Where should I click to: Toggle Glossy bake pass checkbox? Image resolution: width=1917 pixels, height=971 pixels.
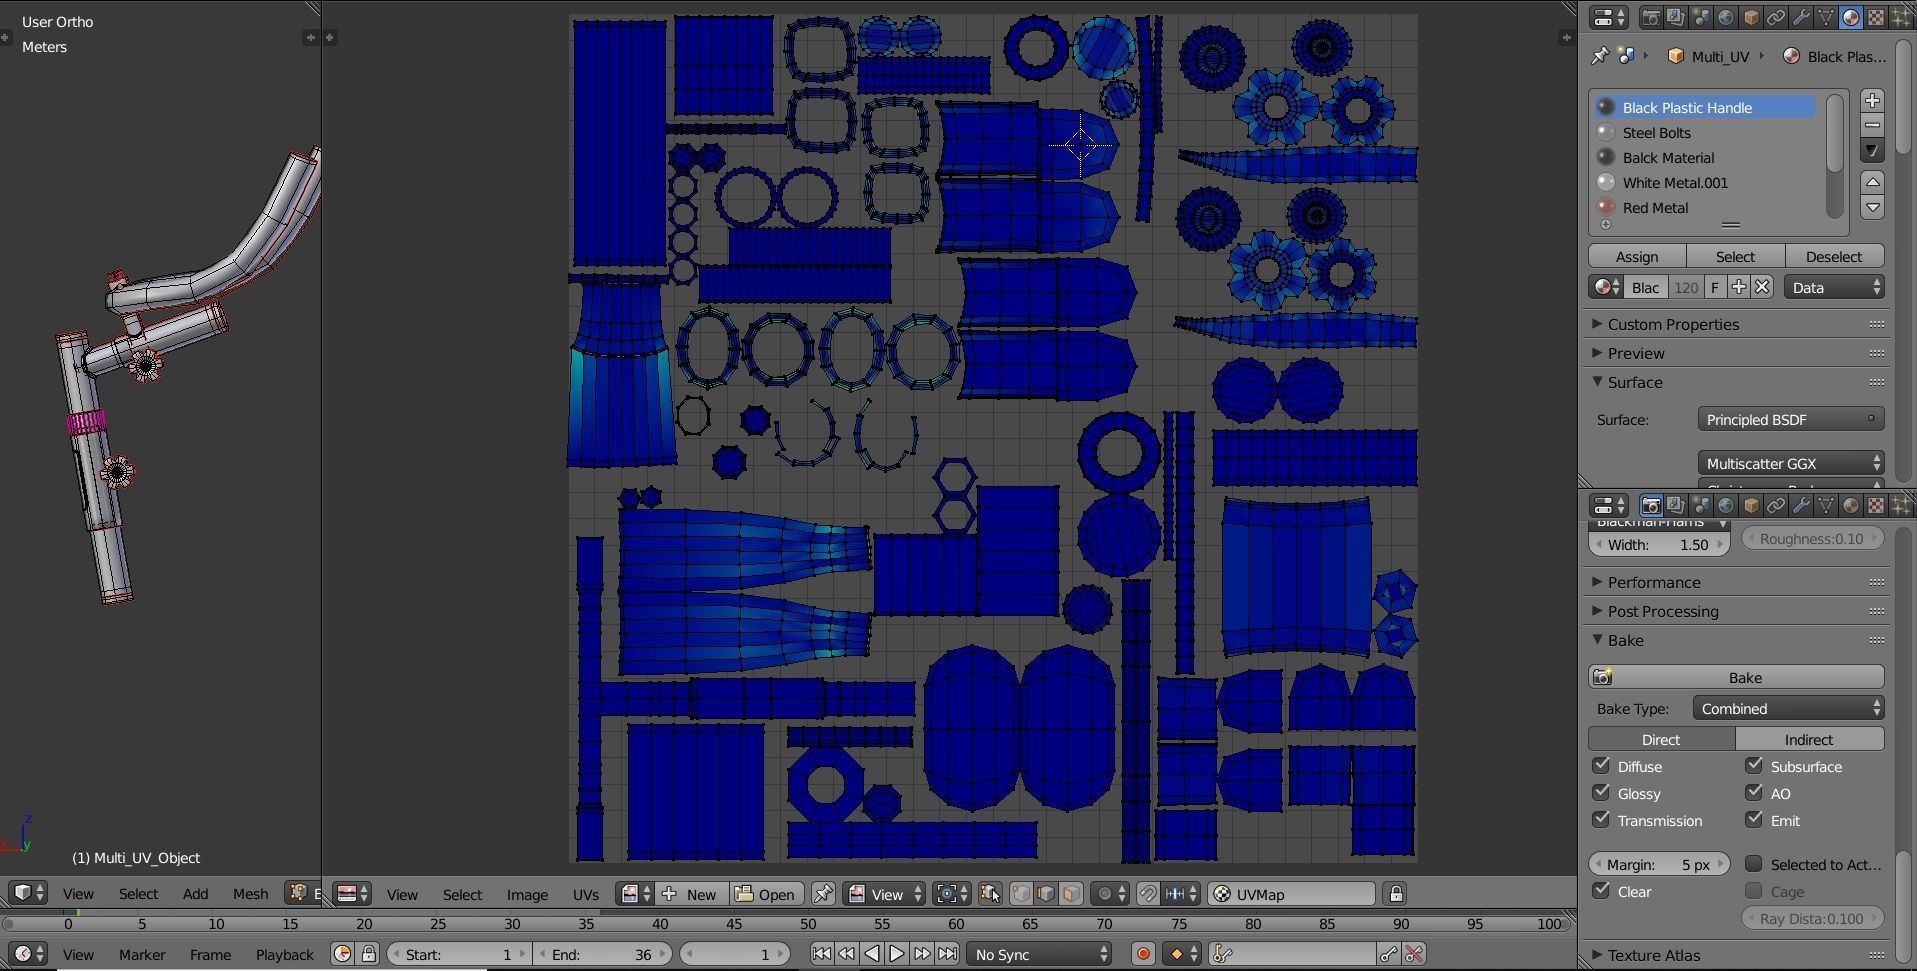(x=1601, y=793)
